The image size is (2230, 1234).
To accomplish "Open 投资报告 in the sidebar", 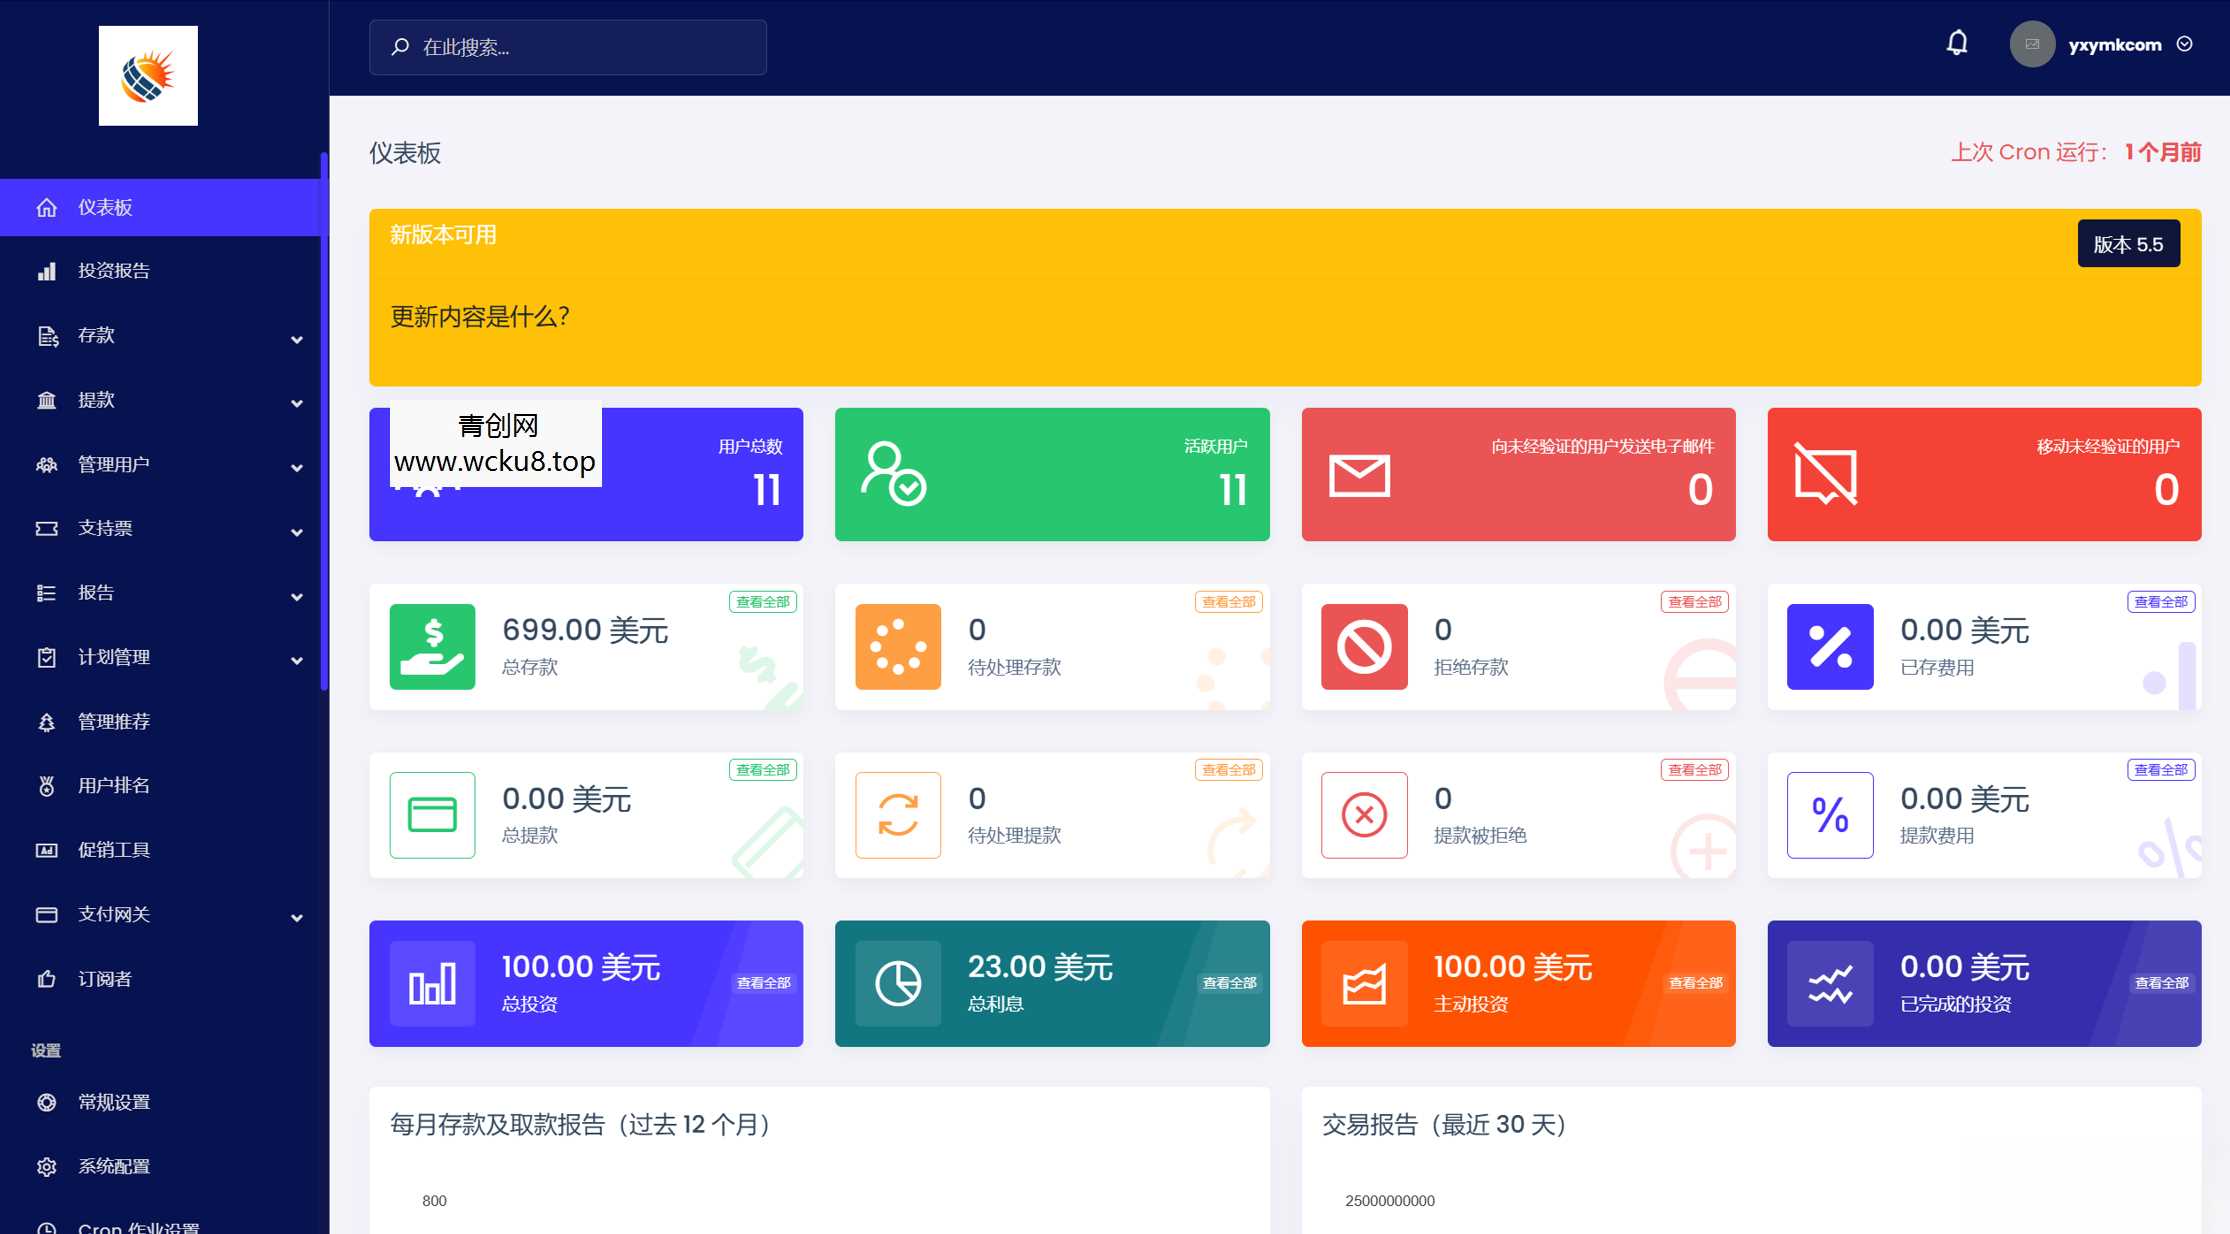I will (x=114, y=271).
